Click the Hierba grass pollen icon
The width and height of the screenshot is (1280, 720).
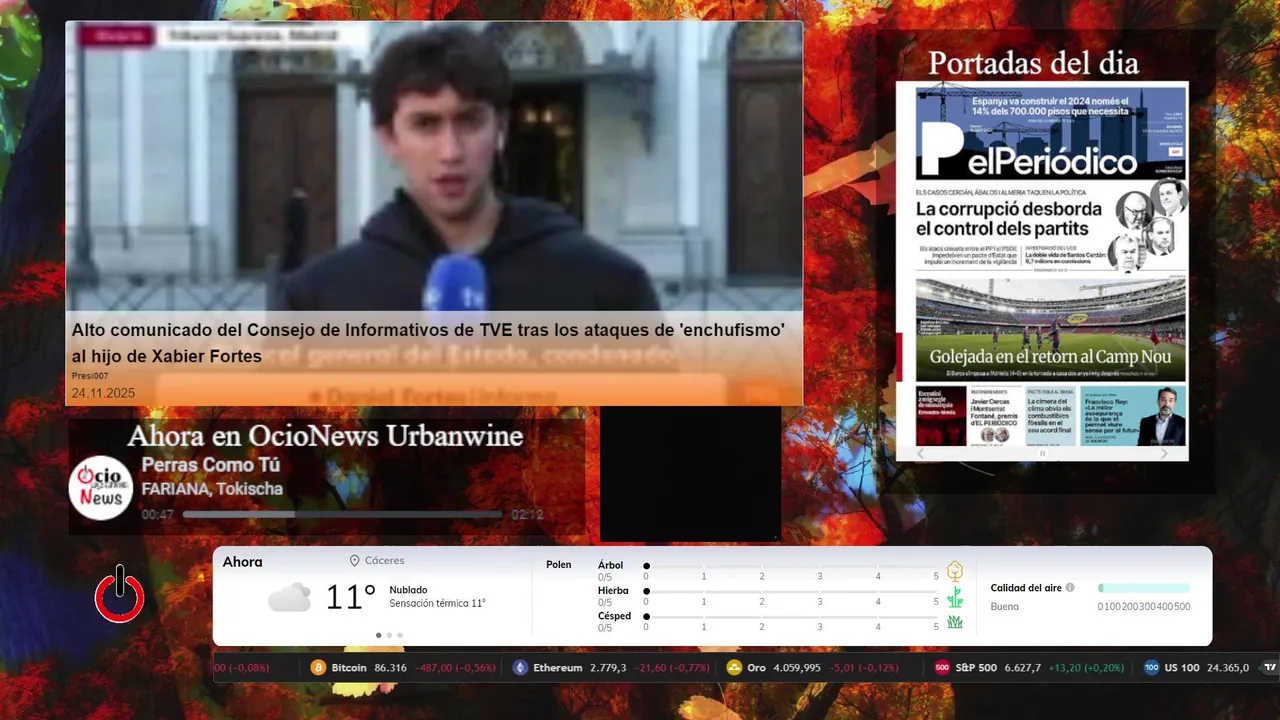(955, 597)
